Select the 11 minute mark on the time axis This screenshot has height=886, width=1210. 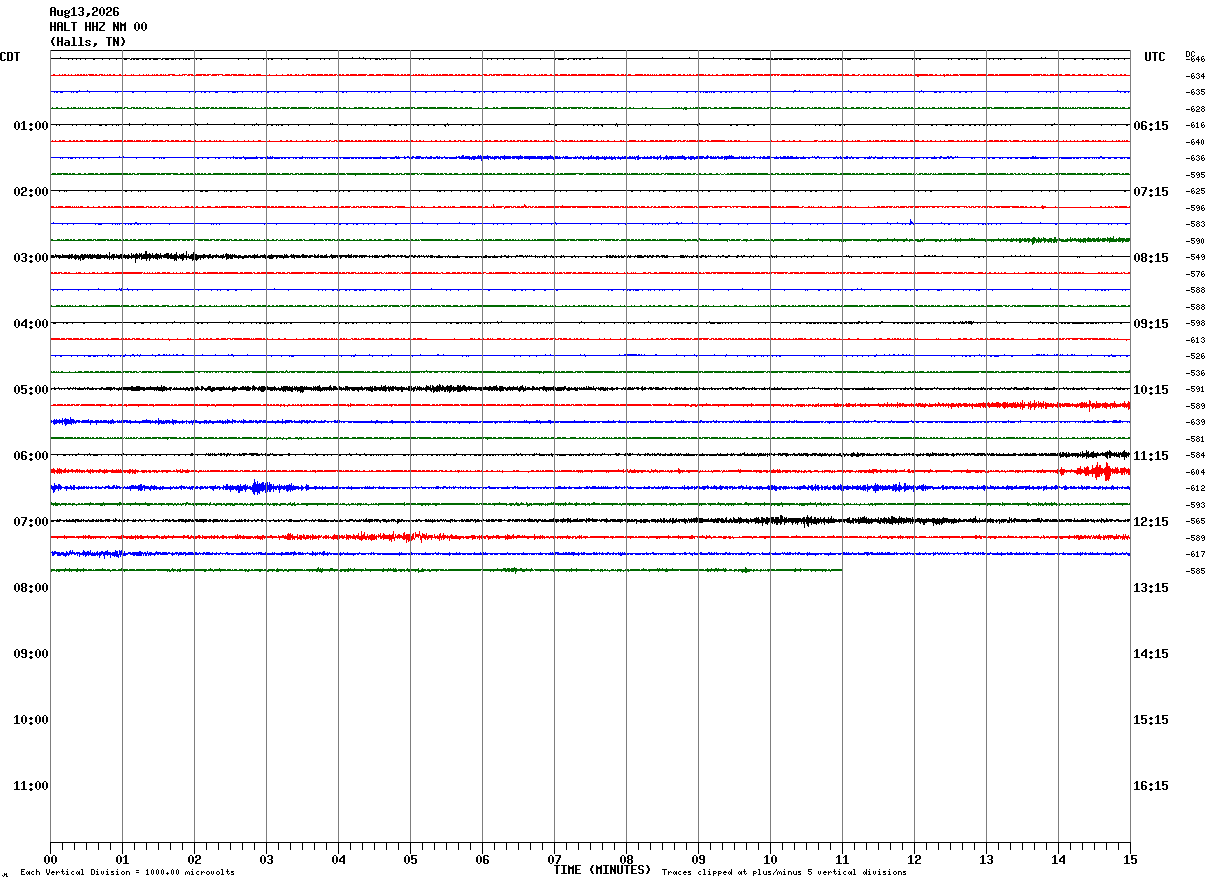(x=842, y=859)
